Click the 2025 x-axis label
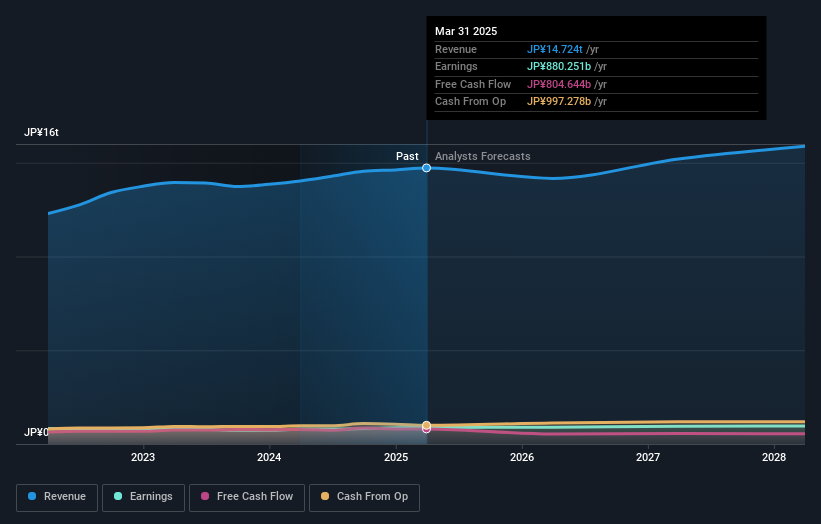 [x=396, y=457]
